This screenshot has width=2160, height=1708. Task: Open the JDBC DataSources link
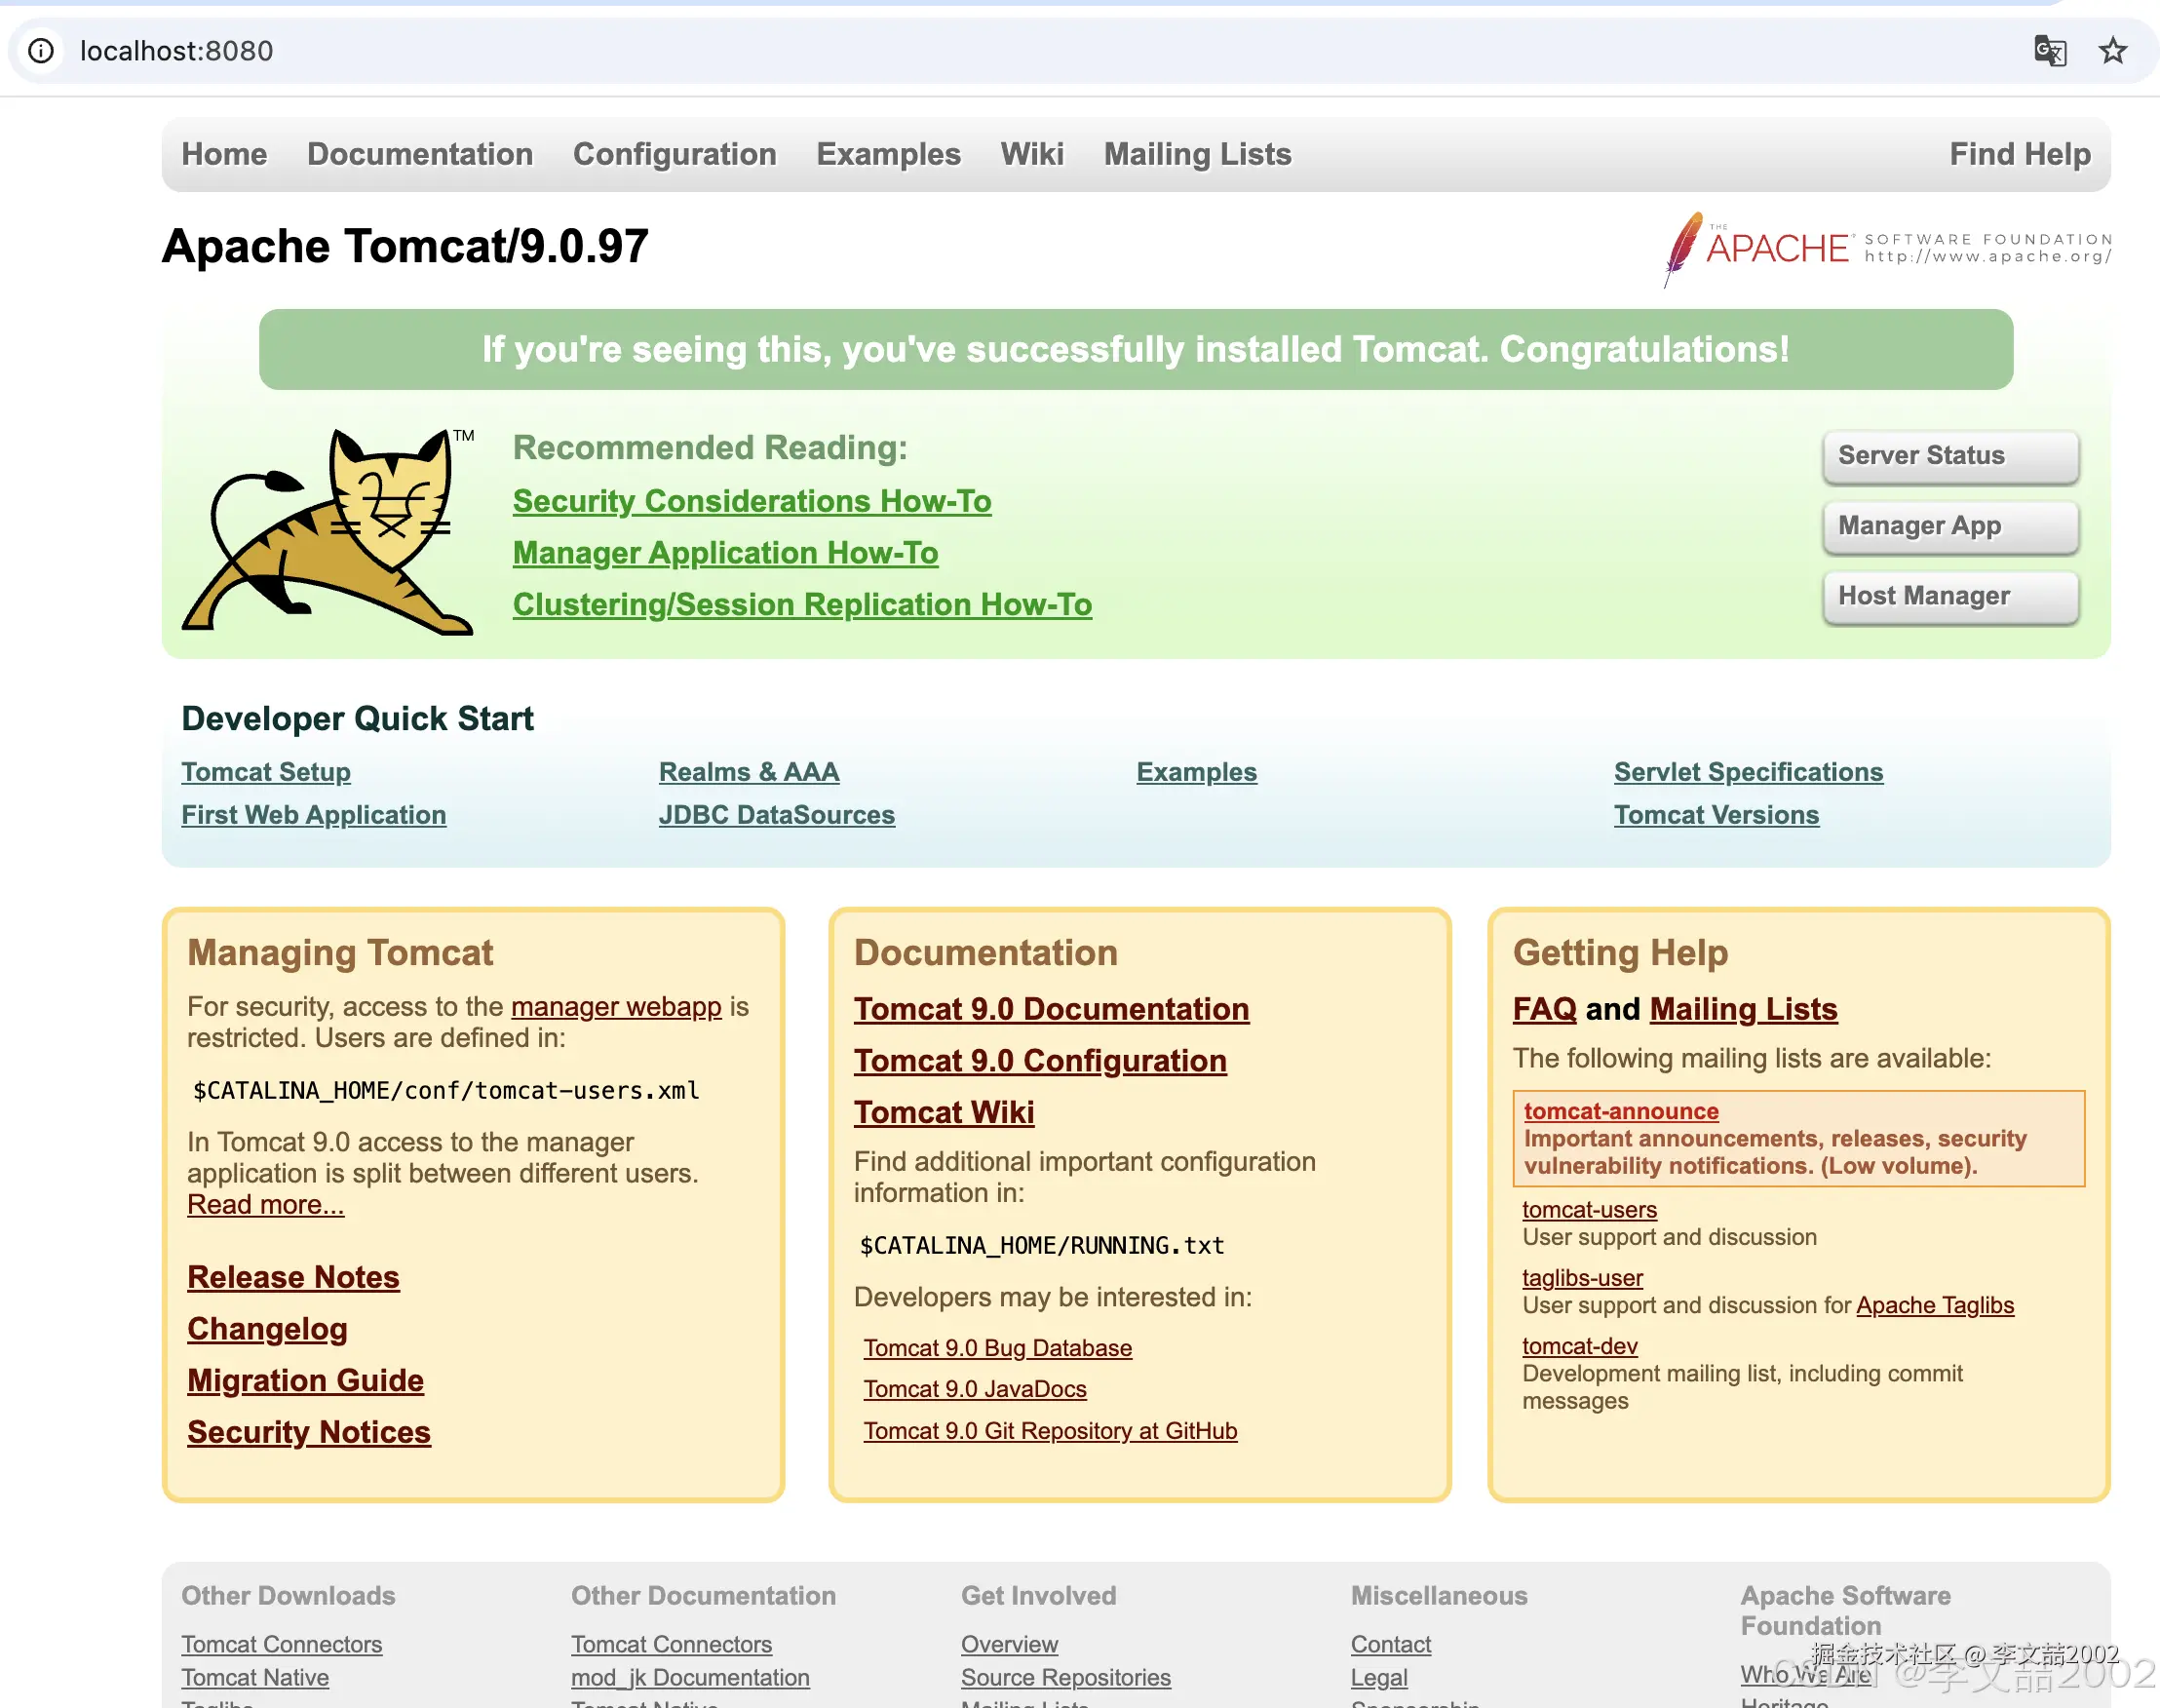tap(776, 815)
